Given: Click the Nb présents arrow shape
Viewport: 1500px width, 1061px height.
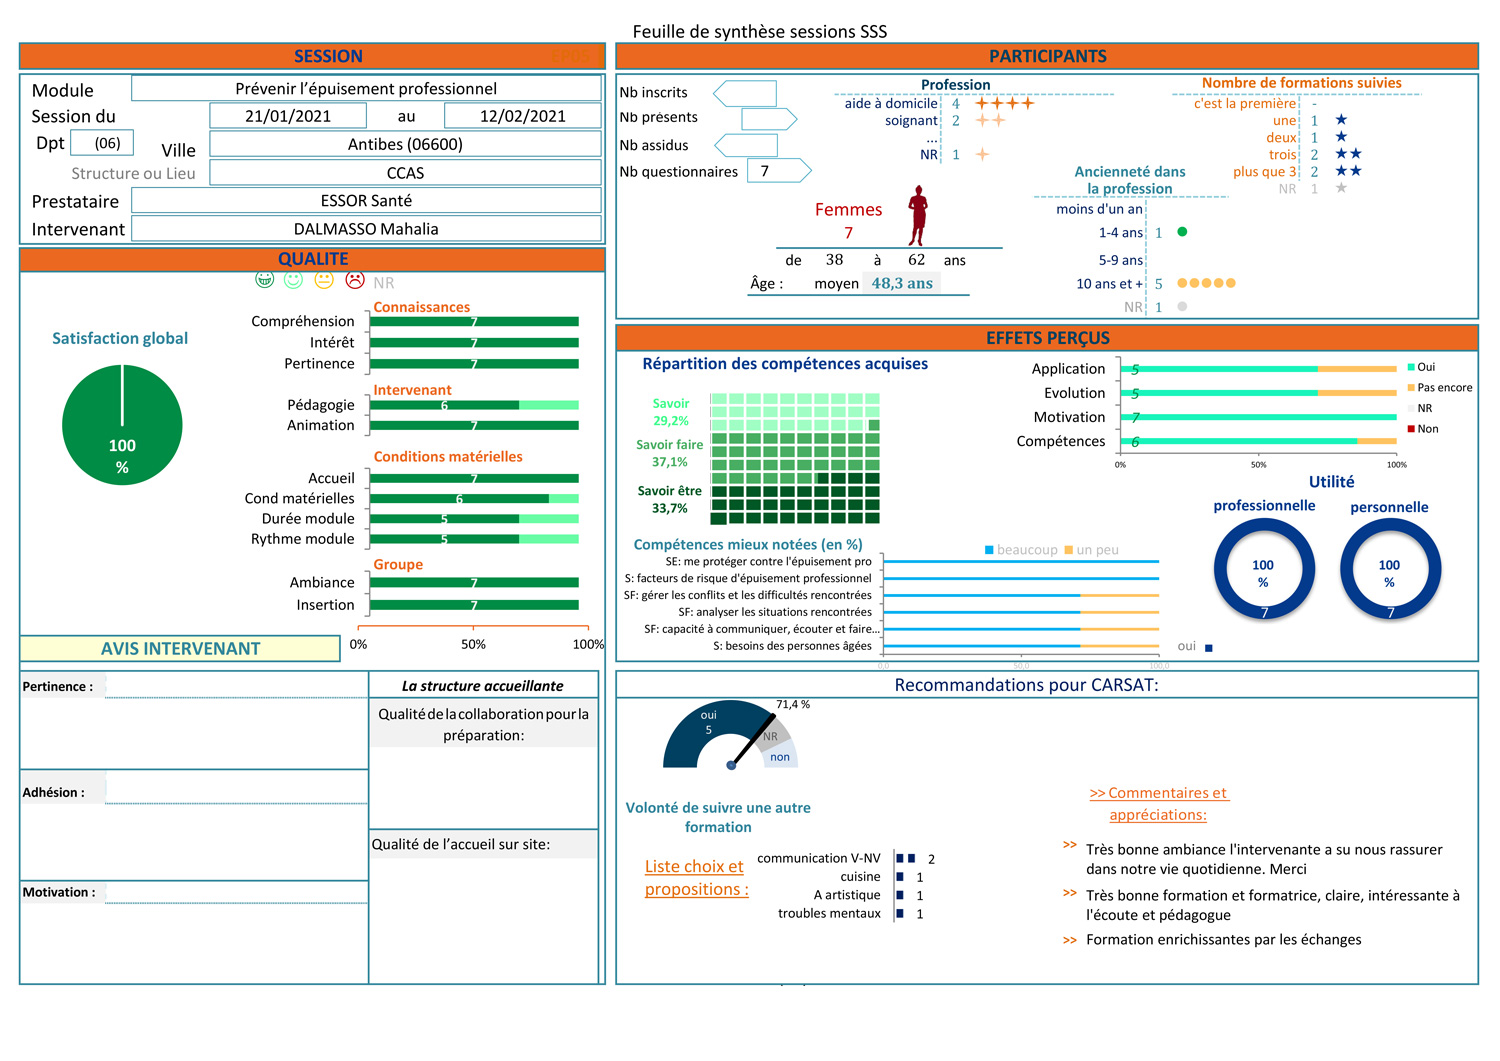Looking at the screenshot, I should click(769, 119).
